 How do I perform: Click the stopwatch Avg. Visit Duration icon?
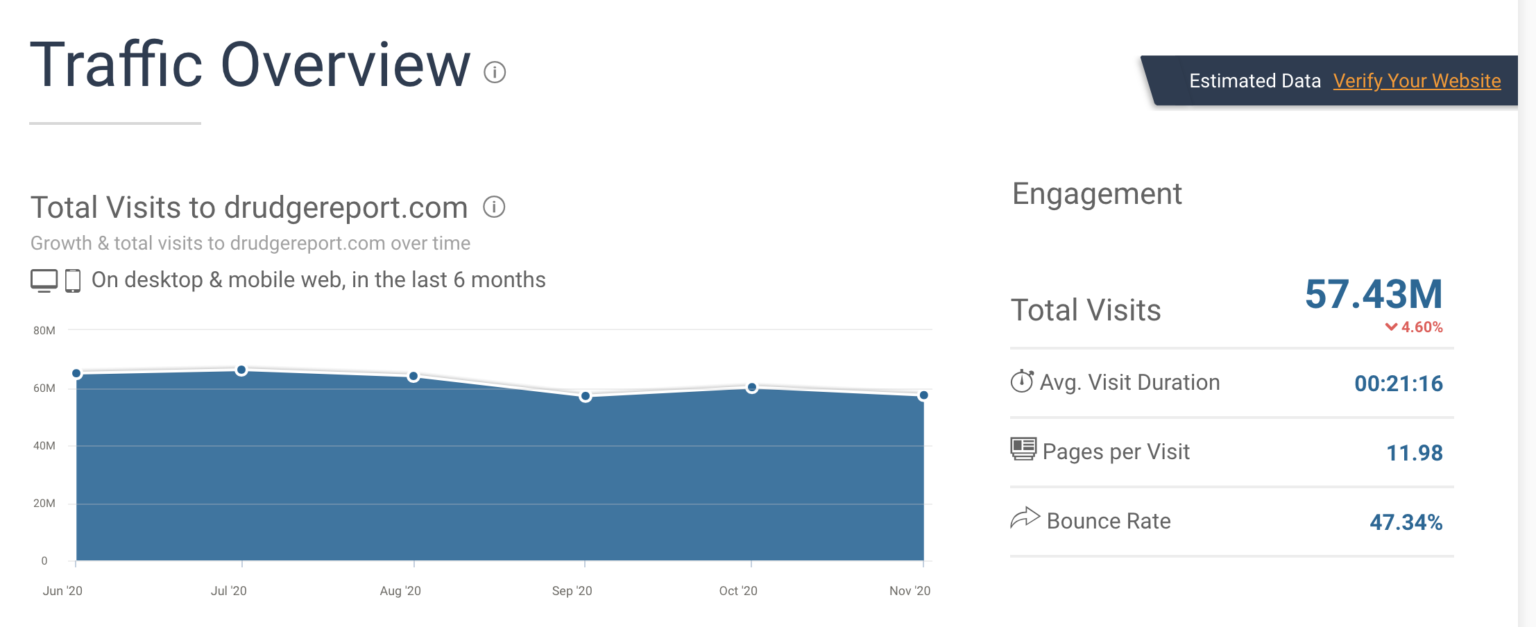coord(1021,381)
